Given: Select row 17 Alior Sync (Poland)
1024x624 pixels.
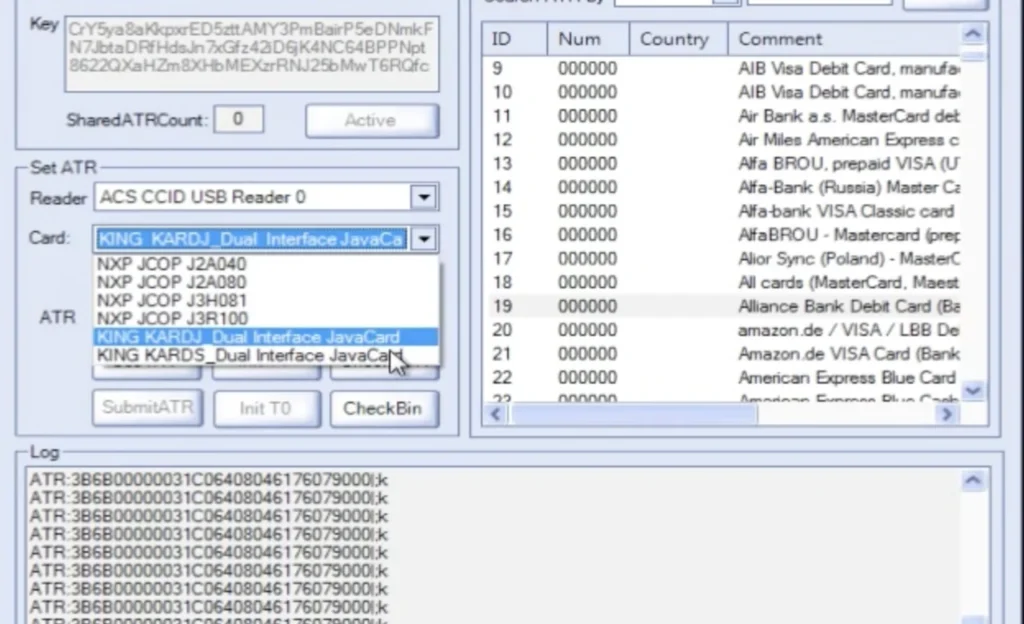Looking at the screenshot, I should tap(724, 258).
